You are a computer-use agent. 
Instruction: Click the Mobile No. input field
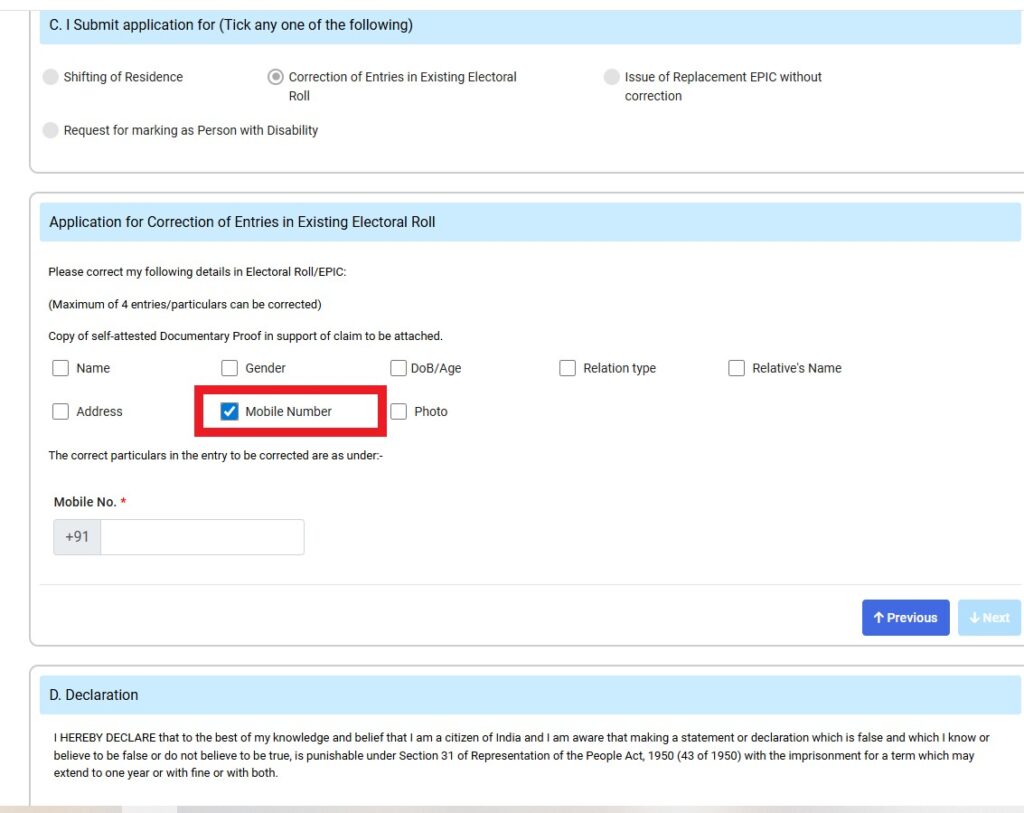(x=200, y=537)
